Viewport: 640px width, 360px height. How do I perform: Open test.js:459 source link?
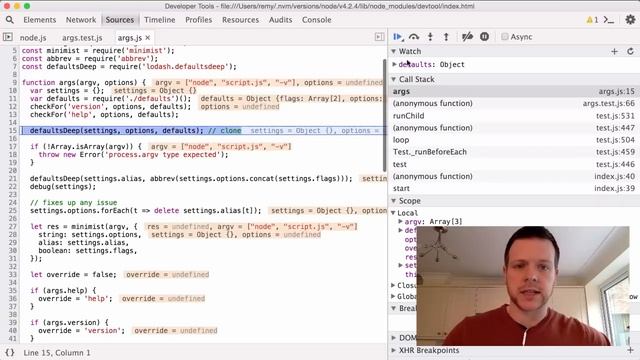(x=616, y=152)
